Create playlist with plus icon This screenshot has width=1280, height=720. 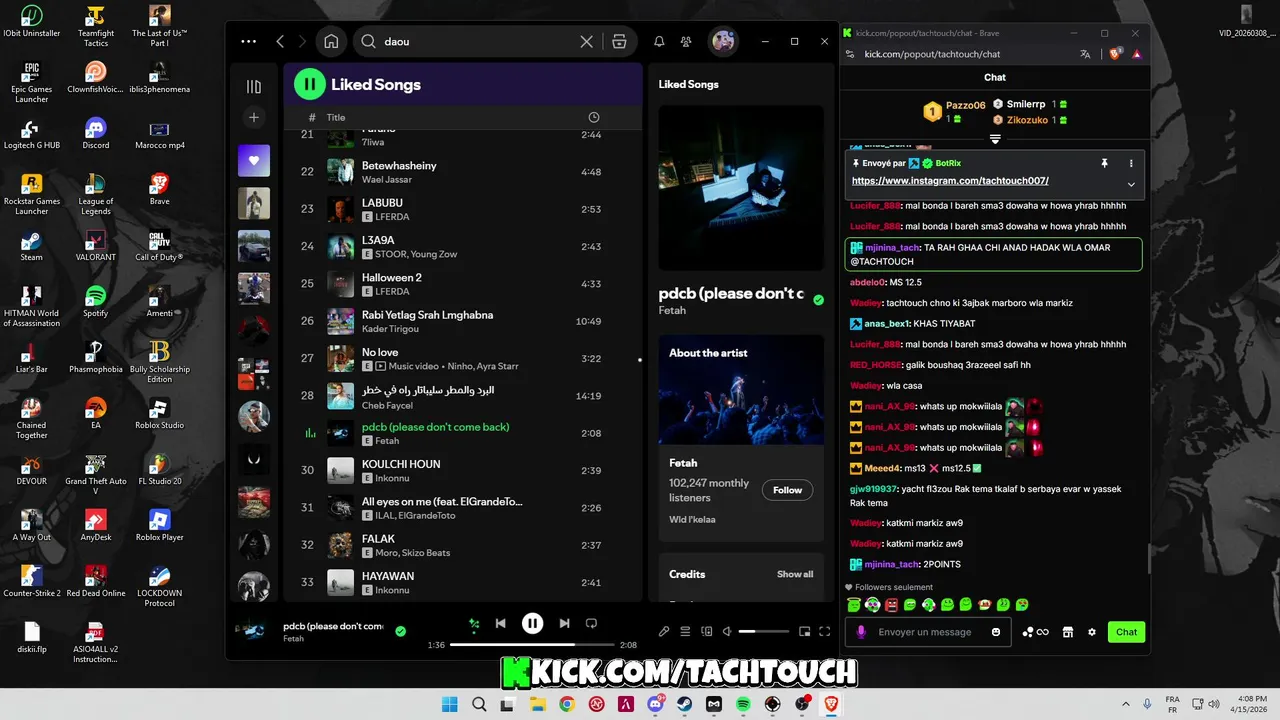(x=254, y=117)
